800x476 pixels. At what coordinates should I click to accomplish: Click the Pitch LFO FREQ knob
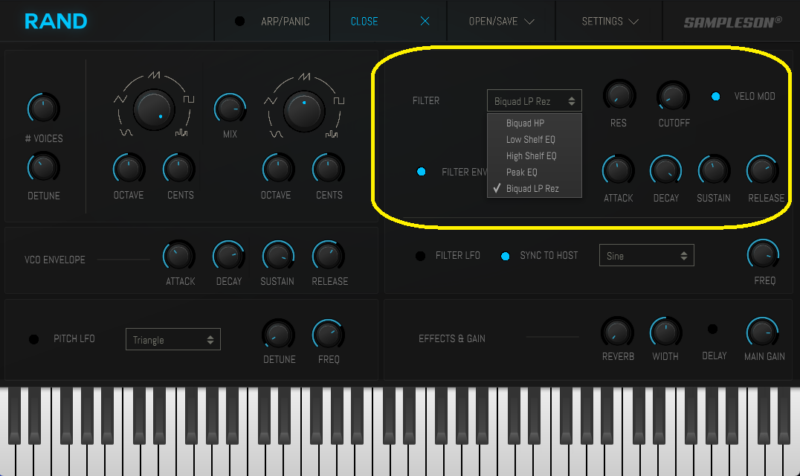coord(328,334)
